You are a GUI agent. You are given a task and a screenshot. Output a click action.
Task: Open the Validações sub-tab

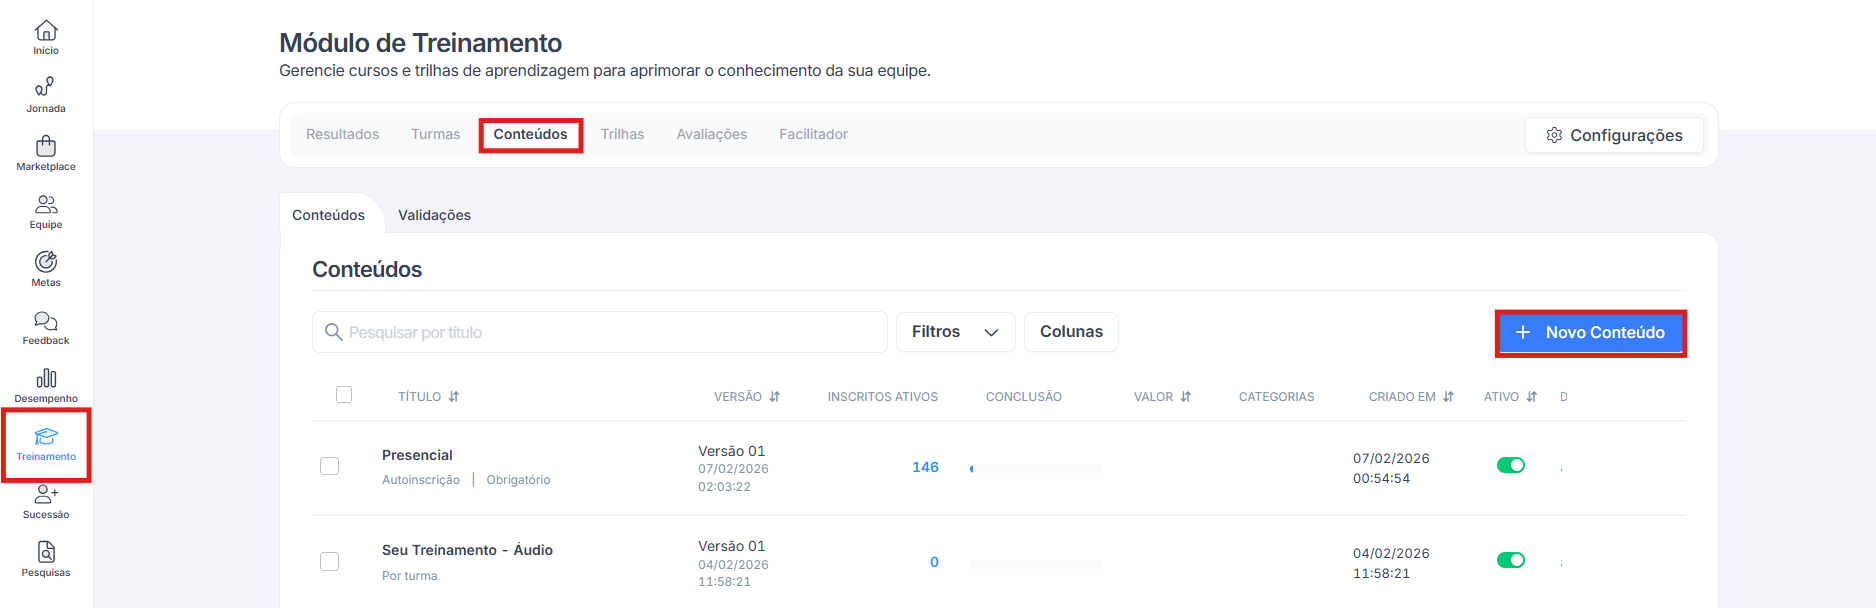434,215
